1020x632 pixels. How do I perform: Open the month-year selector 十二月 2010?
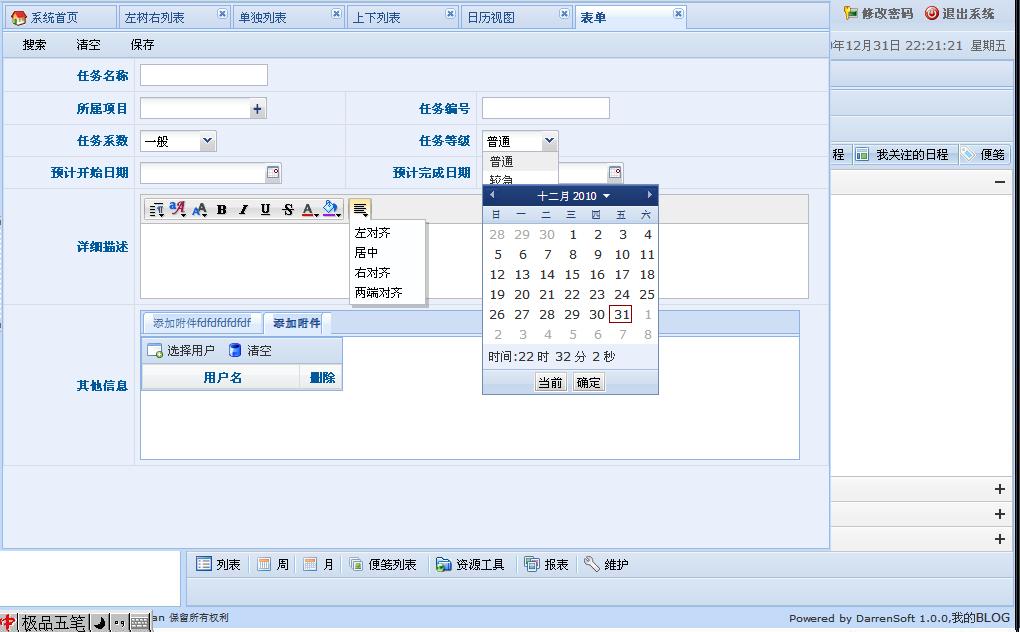tap(572, 196)
